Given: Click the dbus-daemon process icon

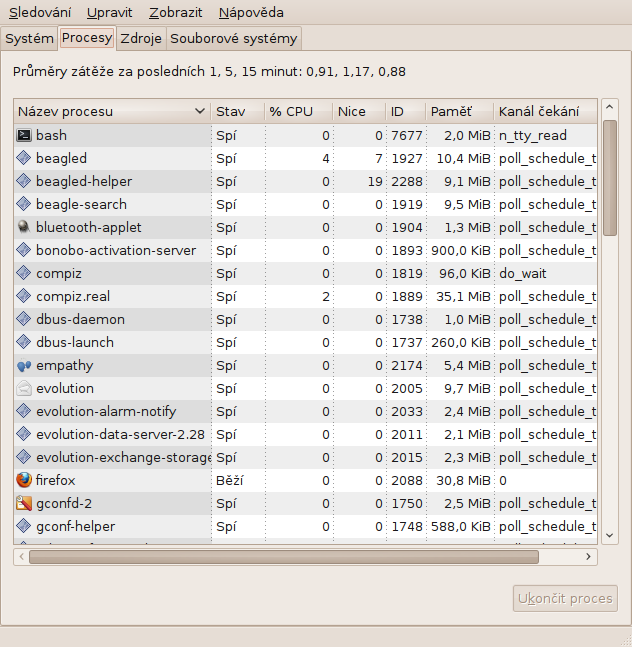Looking at the screenshot, I should point(24,319).
